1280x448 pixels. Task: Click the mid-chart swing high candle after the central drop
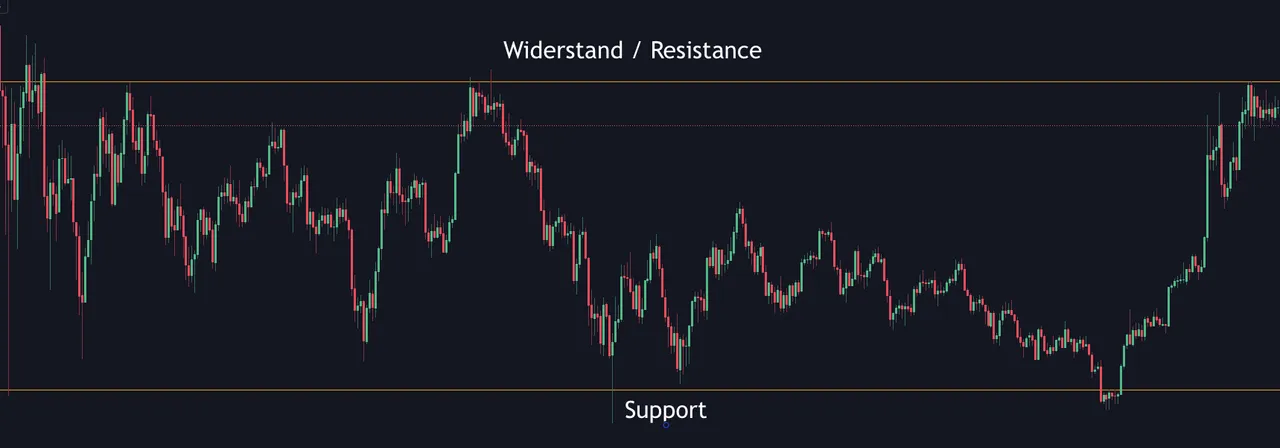coord(740,218)
